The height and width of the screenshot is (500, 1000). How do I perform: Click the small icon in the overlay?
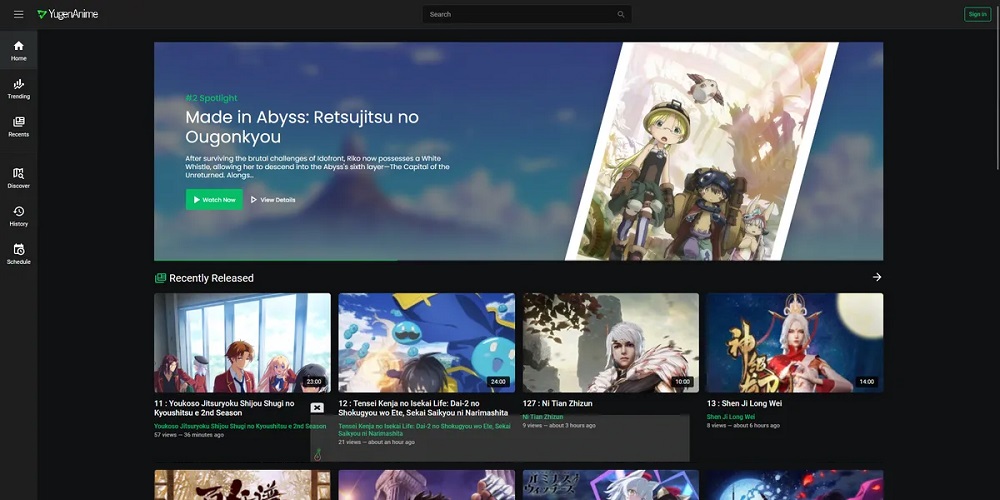point(318,455)
